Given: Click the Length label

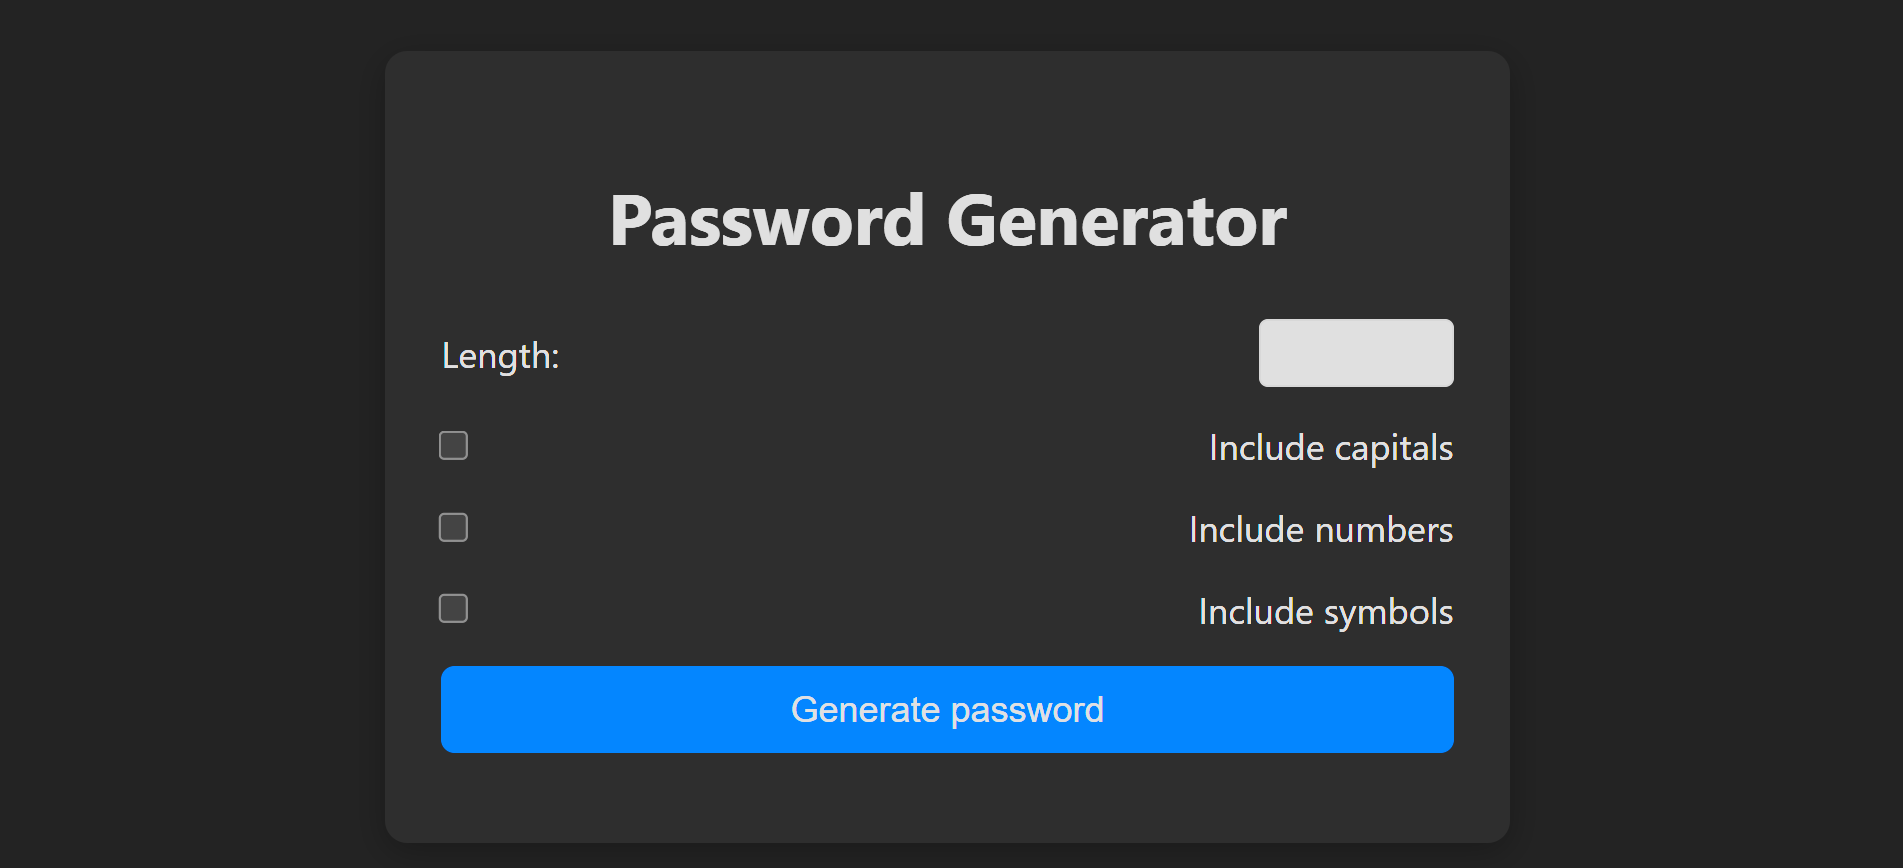Looking at the screenshot, I should [x=500, y=355].
